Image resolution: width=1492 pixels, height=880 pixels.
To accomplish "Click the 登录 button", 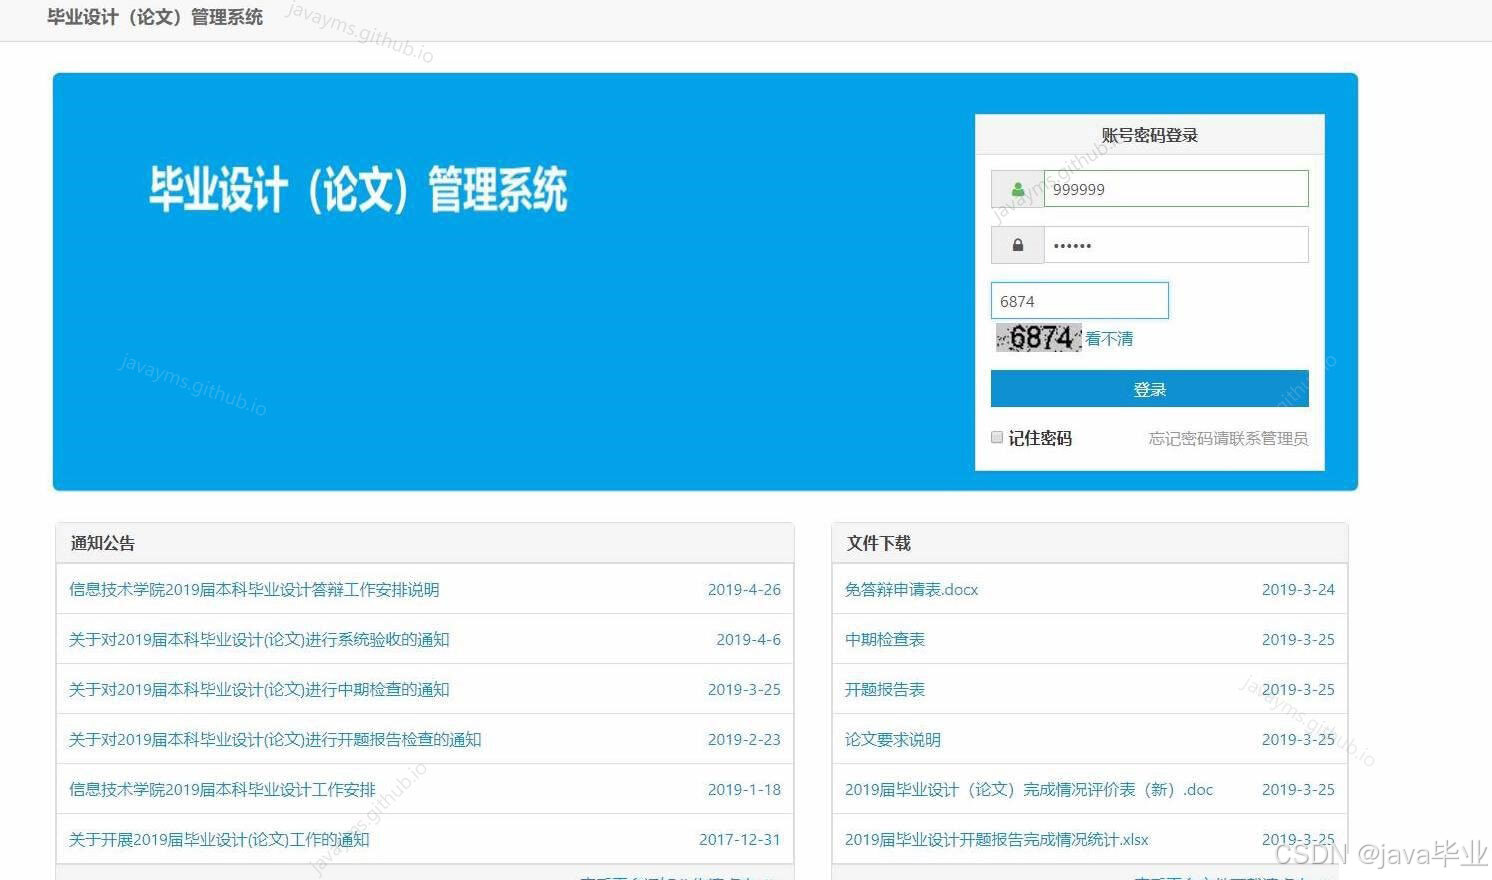I will tap(1149, 389).
